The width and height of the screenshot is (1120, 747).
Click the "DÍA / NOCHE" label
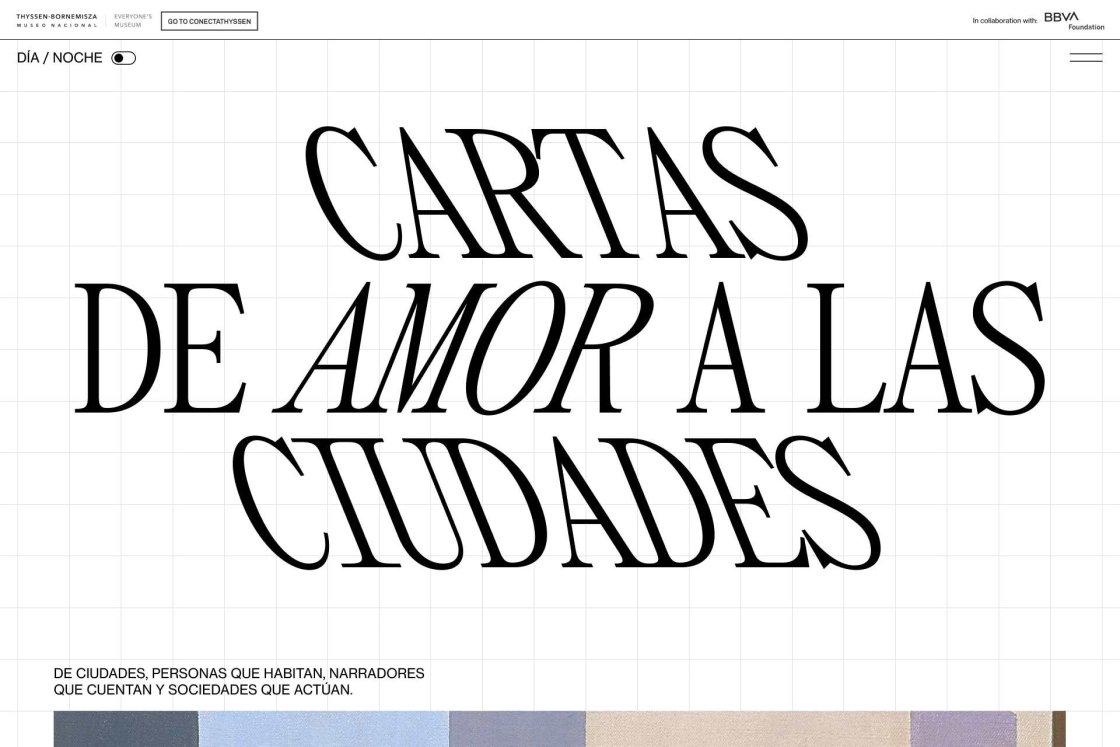(60, 58)
